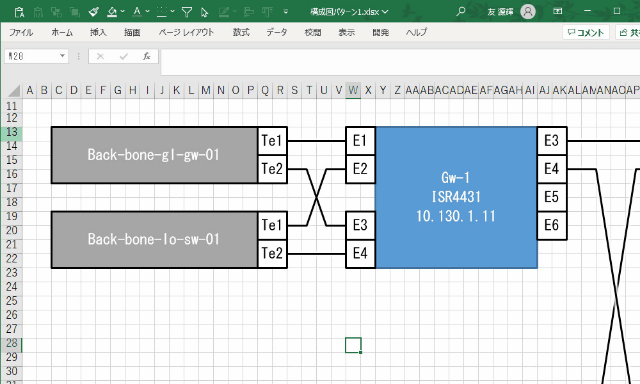Click the paste special icon in quick access toolbar
640x384 pixels.
click(19, 12)
